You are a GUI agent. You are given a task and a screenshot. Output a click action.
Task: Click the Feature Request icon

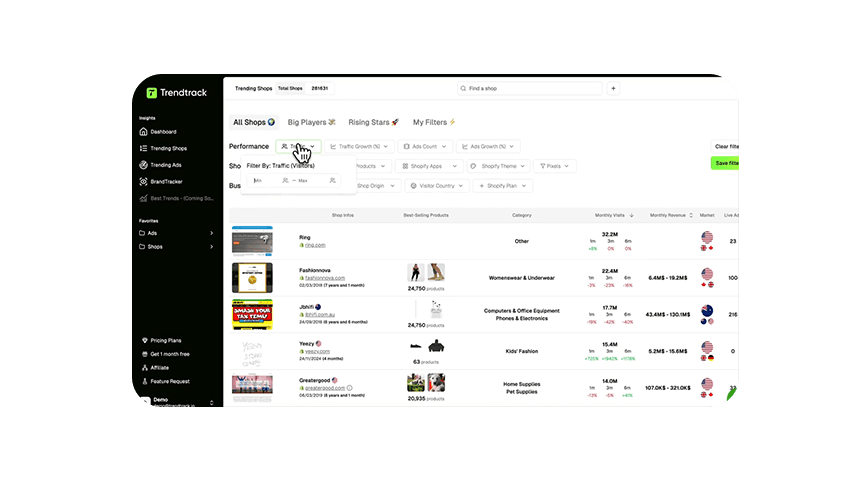click(x=145, y=381)
